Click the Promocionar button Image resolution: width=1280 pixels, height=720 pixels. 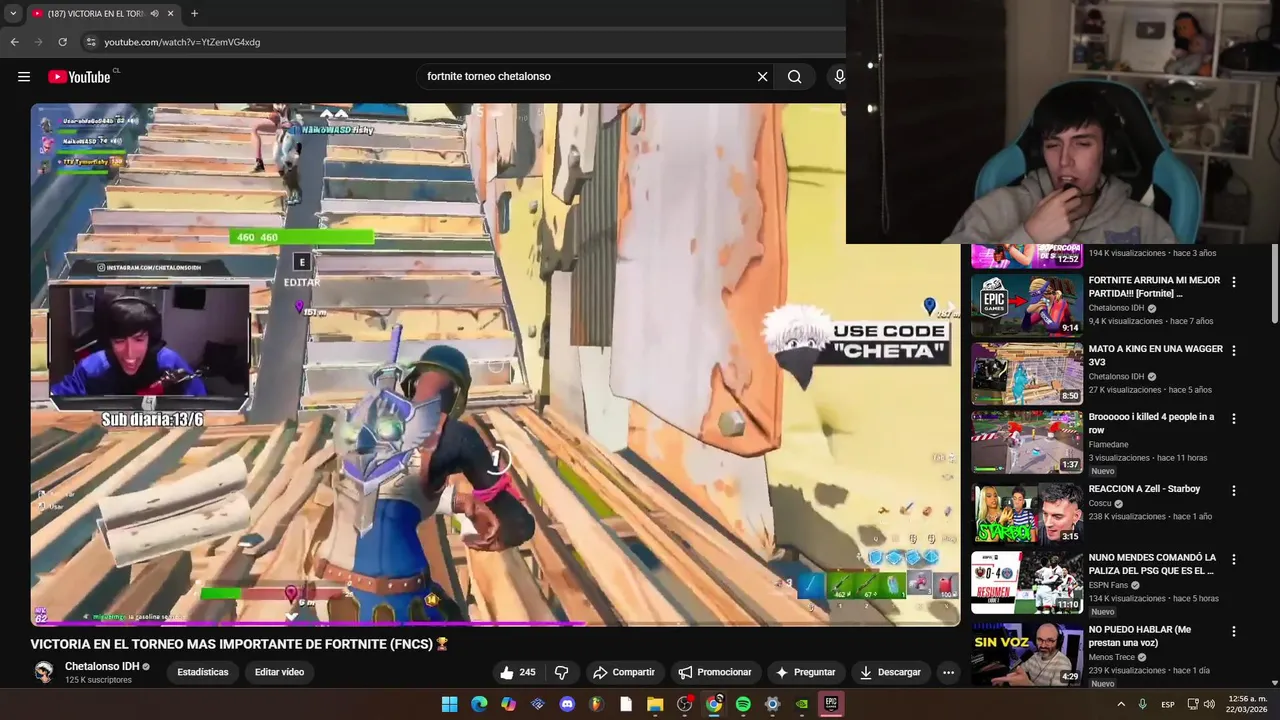coord(715,673)
